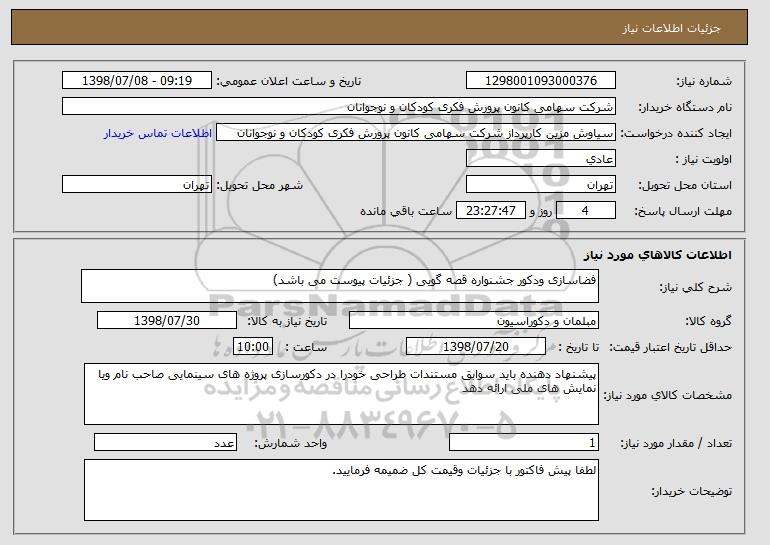Select the شهر محل تحویل field
The height and width of the screenshot is (545, 770).
pyautogui.click(x=137, y=185)
